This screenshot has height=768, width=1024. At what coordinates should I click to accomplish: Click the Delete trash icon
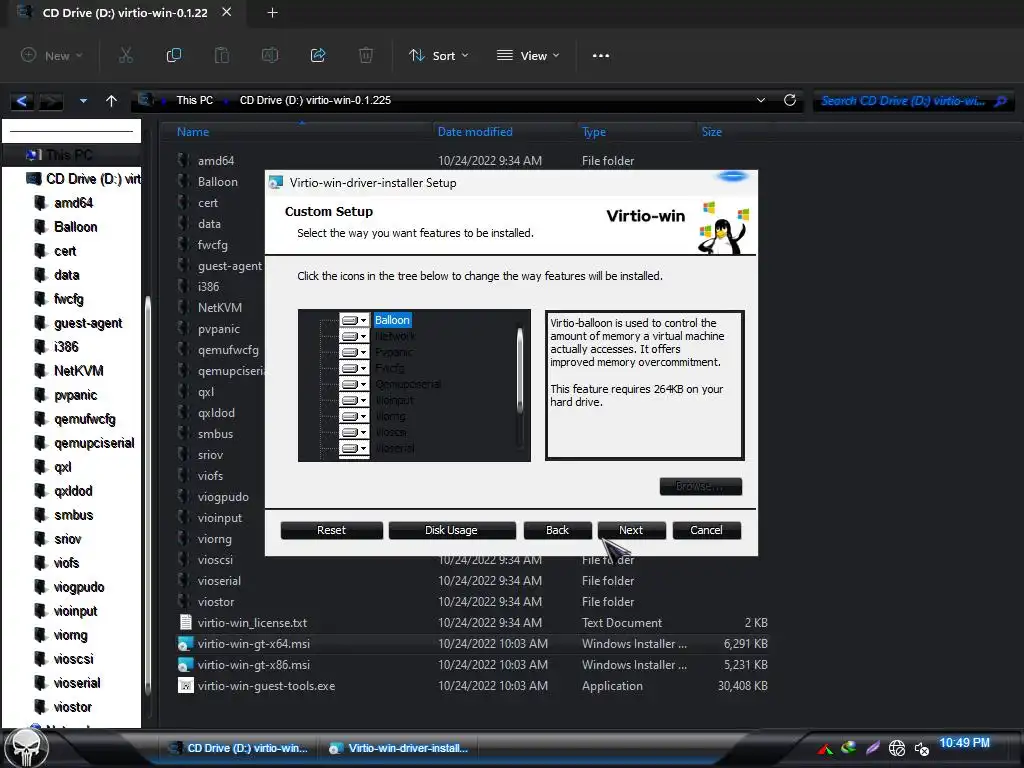pos(366,56)
